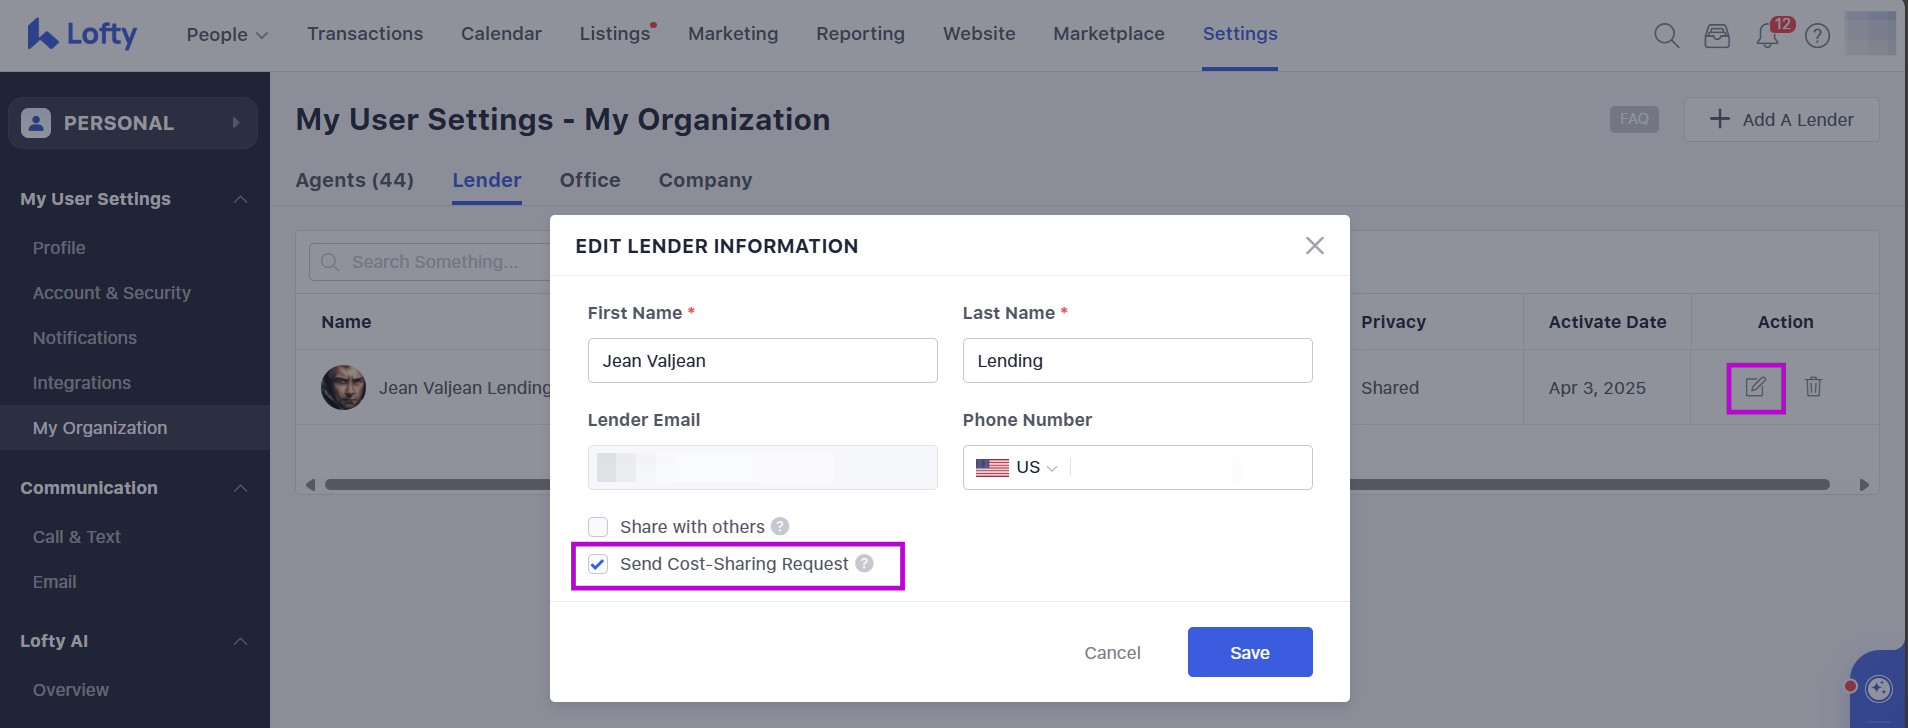Click help icon beside Share with others
This screenshot has width=1908, height=728.
(780, 526)
